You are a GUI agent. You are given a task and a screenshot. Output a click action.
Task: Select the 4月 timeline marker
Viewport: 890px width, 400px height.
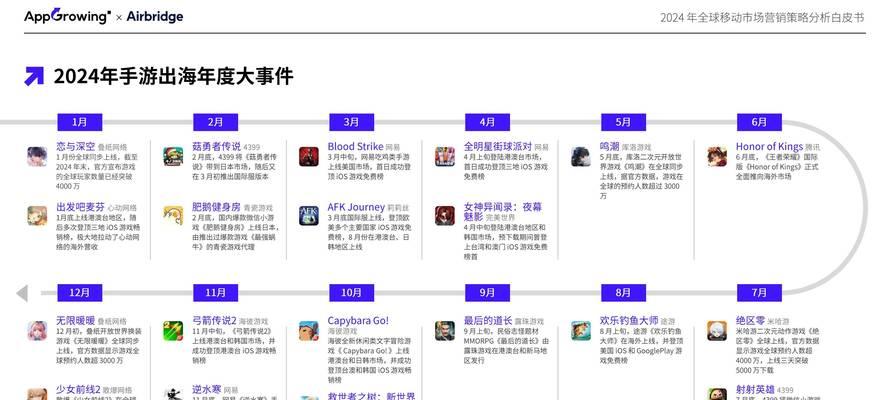(x=488, y=122)
